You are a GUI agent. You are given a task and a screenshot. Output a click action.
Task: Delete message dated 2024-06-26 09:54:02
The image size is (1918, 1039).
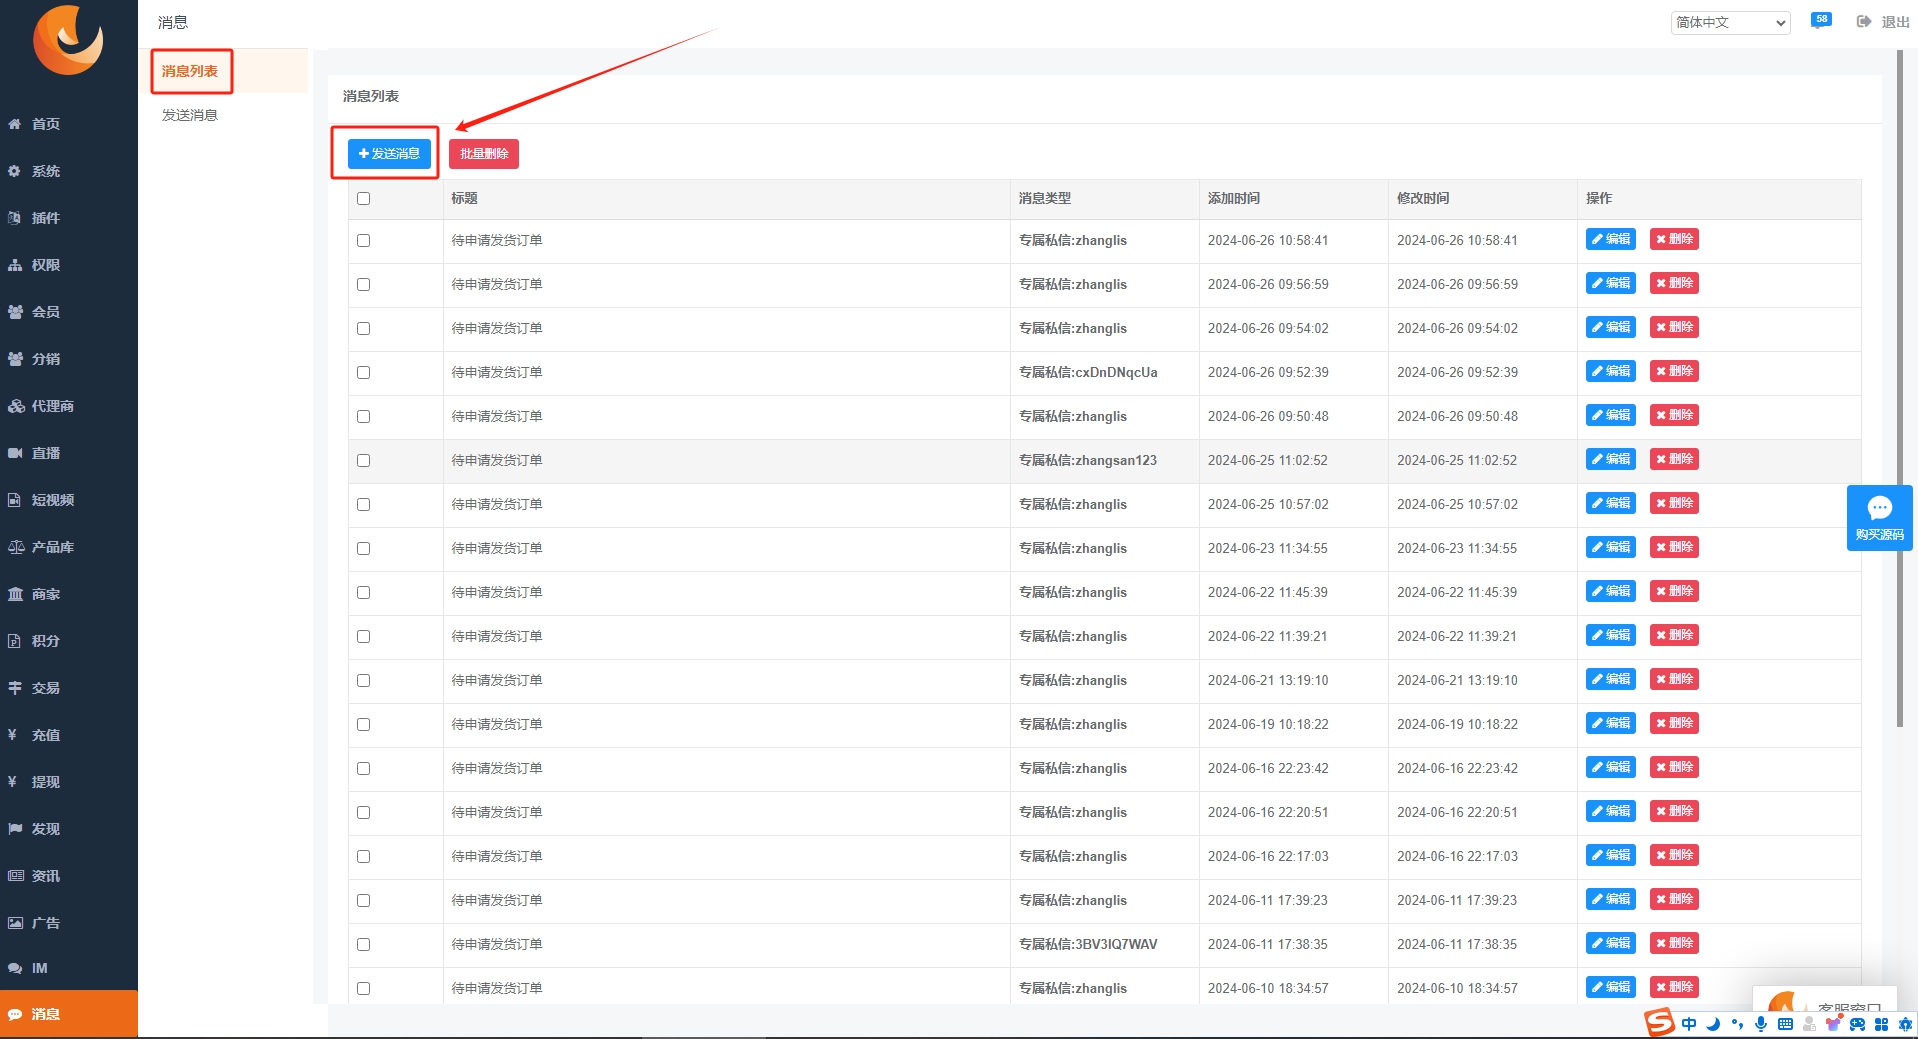tap(1674, 327)
